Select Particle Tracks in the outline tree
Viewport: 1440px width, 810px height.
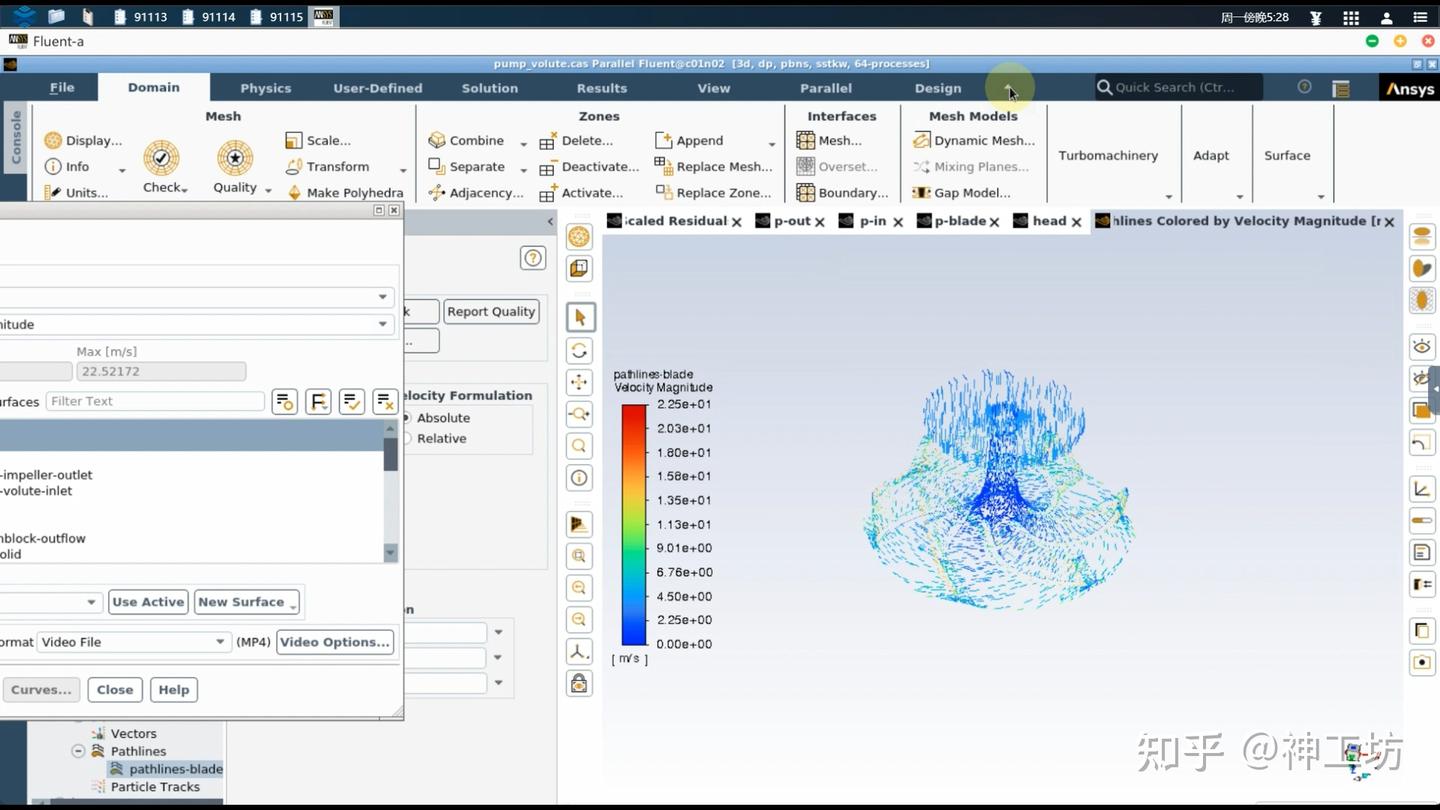click(x=155, y=787)
